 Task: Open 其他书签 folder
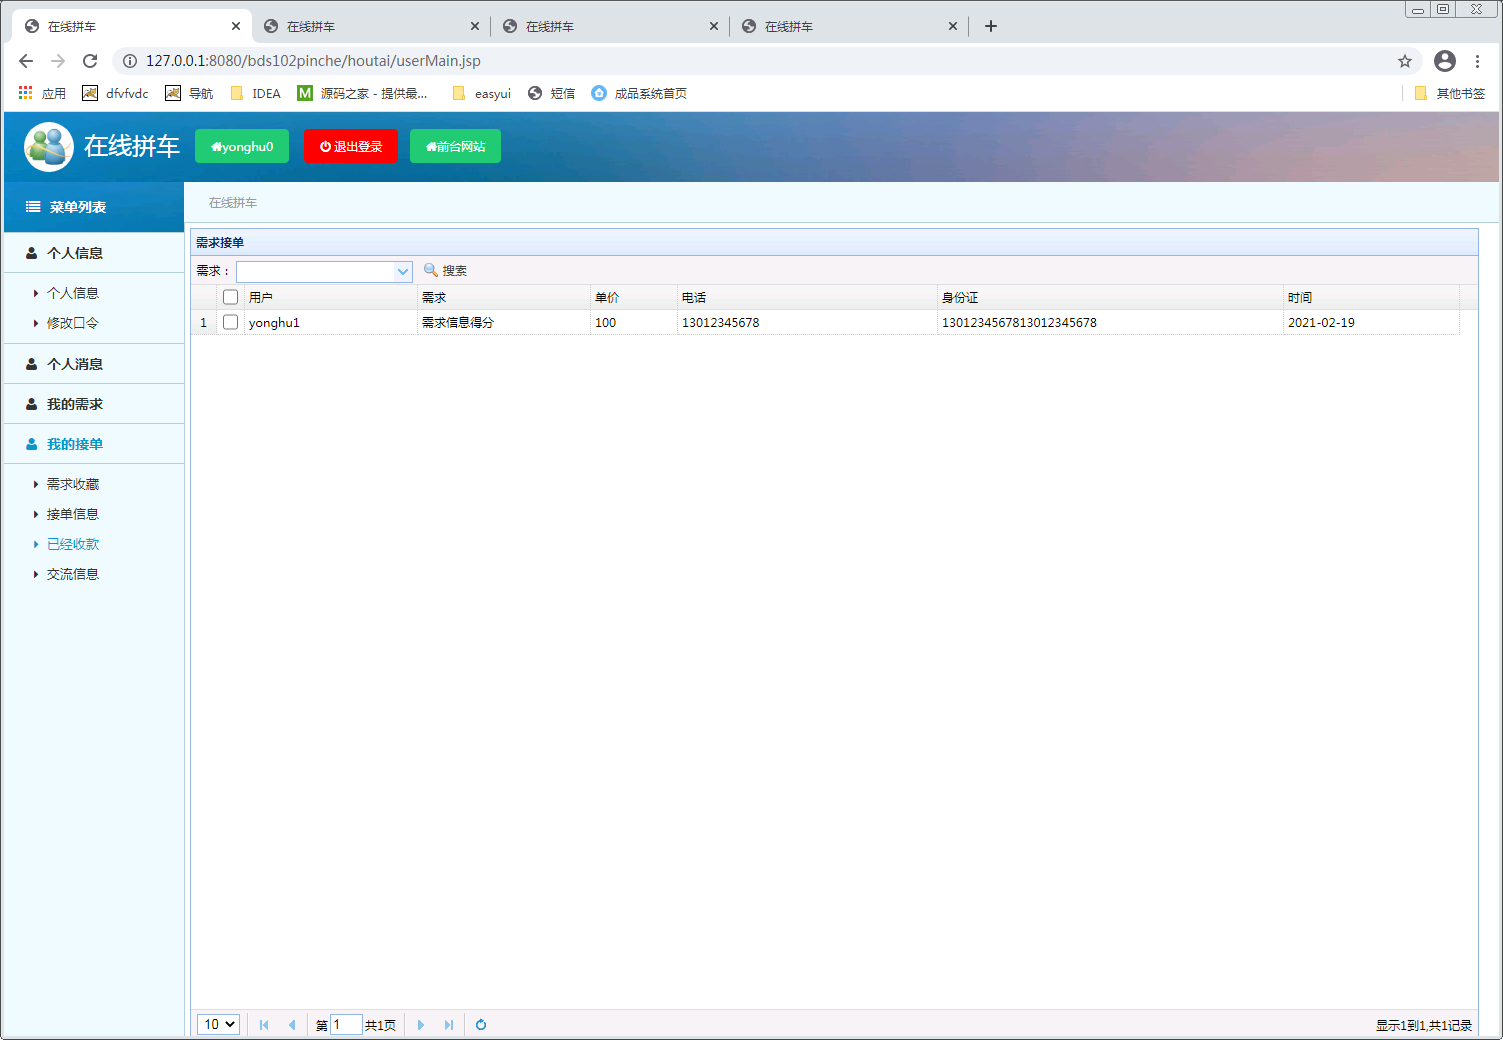pos(1449,93)
